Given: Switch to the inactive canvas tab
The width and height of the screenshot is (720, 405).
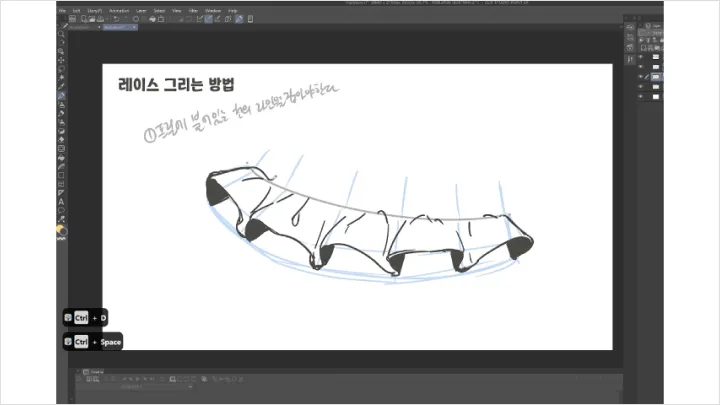Looking at the screenshot, I should pos(83,27).
